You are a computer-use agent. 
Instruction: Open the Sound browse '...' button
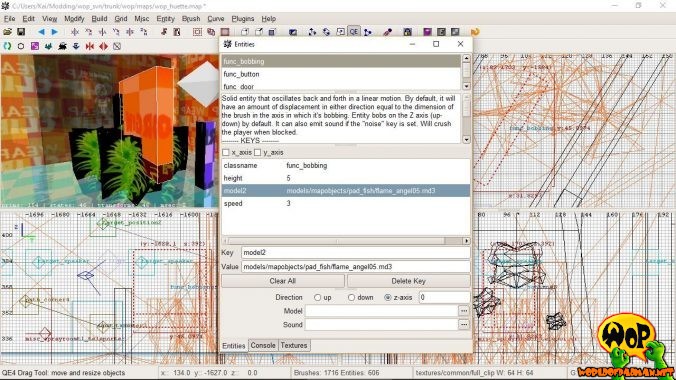click(x=464, y=324)
